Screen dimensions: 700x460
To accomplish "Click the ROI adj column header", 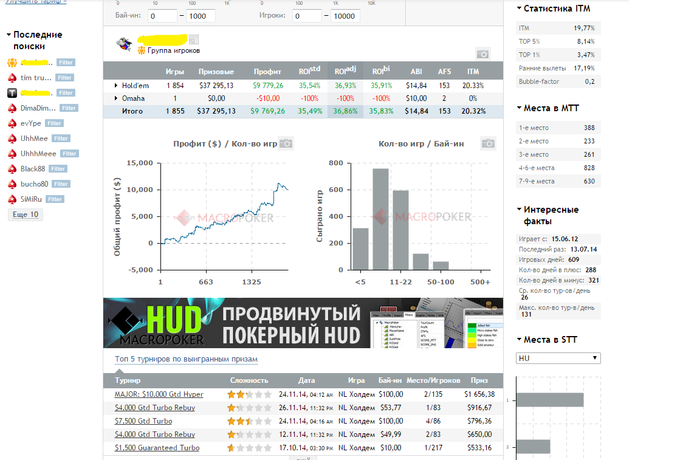I will [x=345, y=70].
